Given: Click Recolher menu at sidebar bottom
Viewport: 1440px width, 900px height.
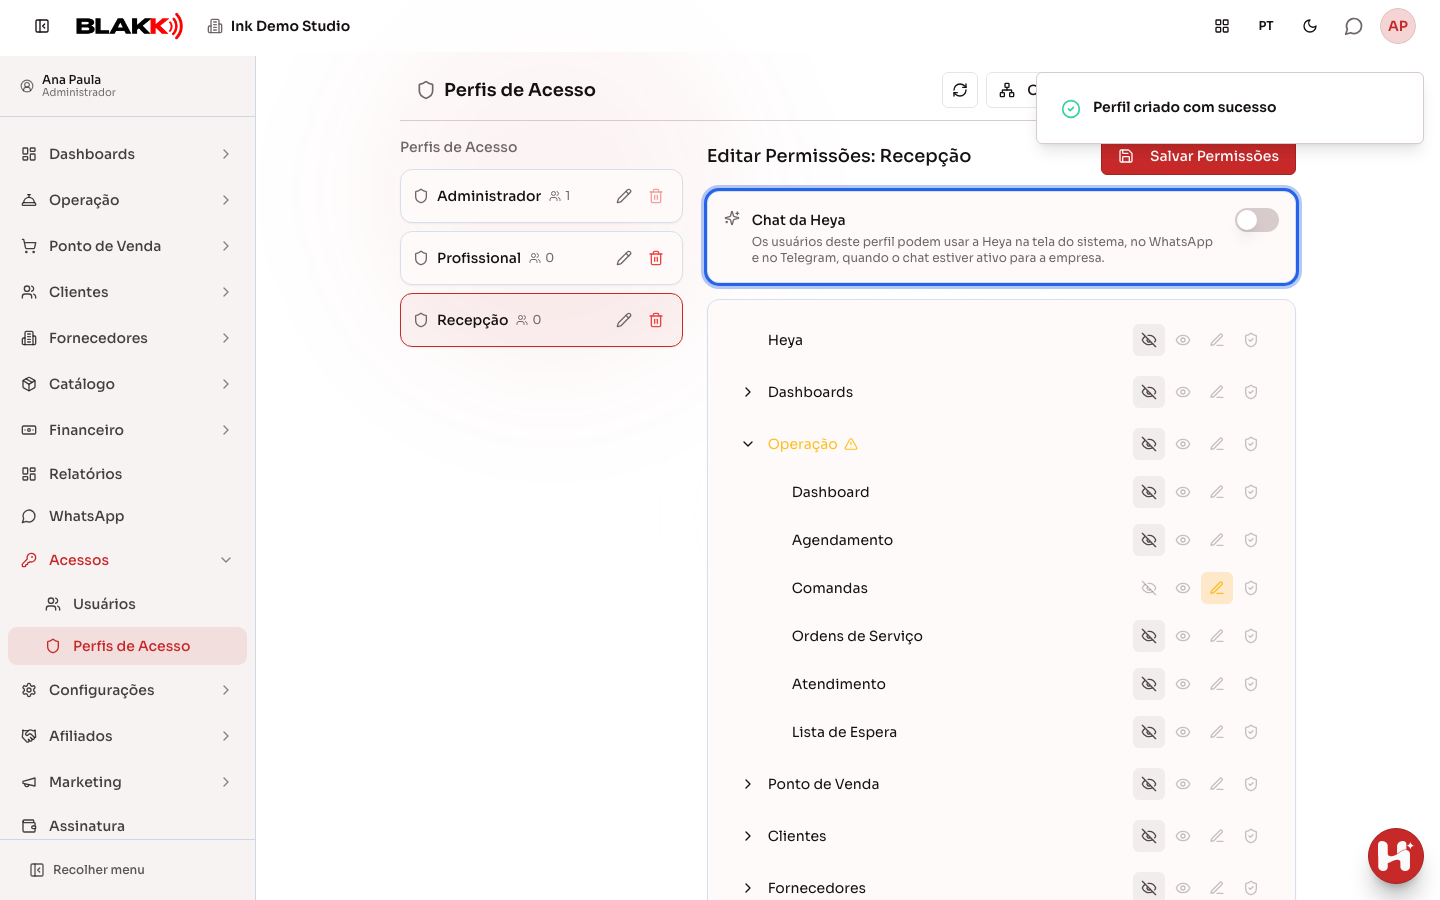Looking at the screenshot, I should pyautogui.click(x=88, y=870).
